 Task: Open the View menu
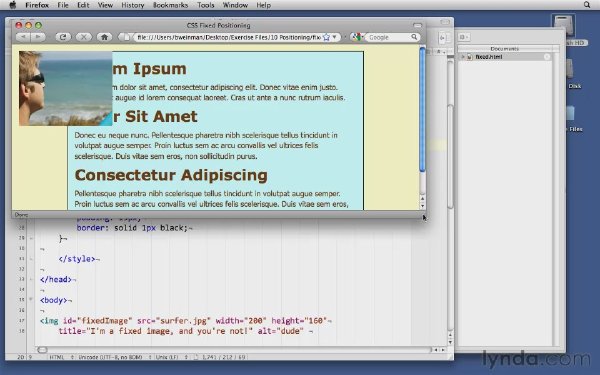(x=105, y=5)
